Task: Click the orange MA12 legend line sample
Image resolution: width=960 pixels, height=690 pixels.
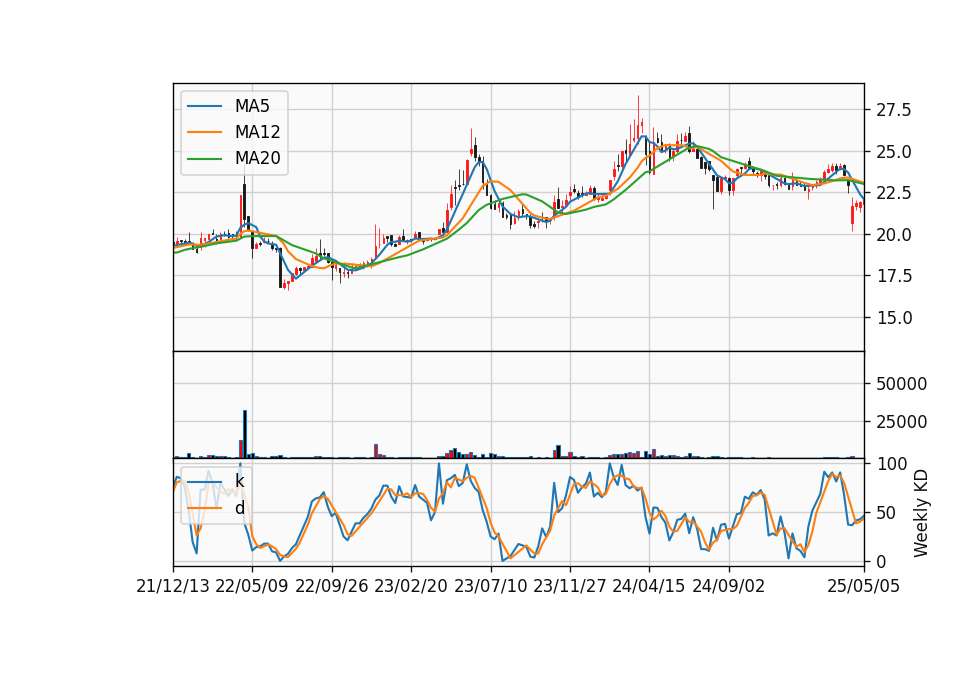Action: coord(204,132)
